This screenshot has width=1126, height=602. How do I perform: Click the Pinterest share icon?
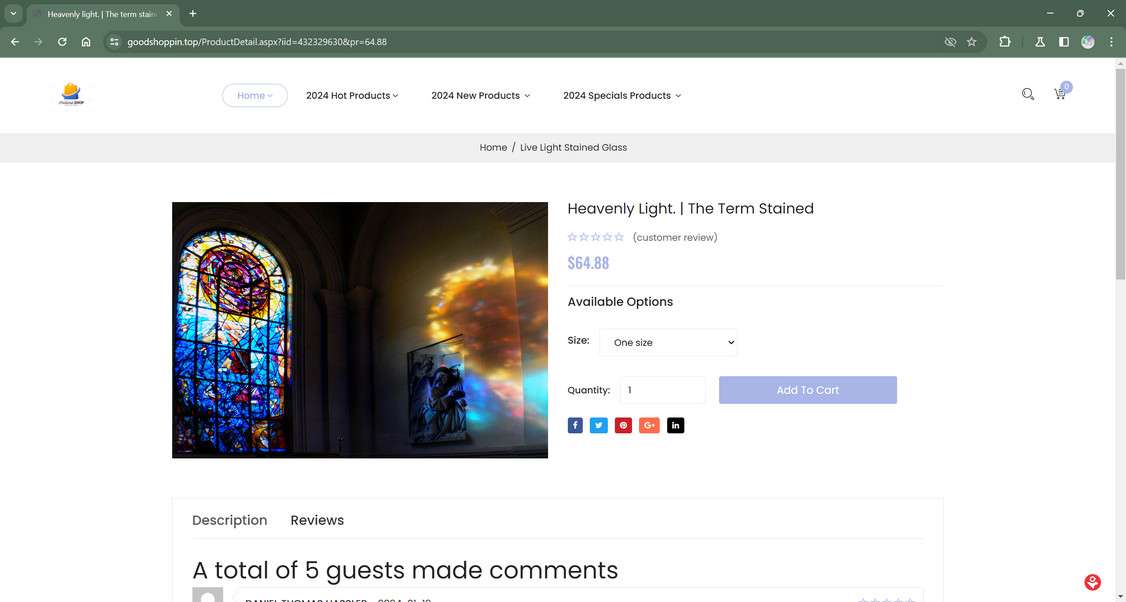coord(623,425)
